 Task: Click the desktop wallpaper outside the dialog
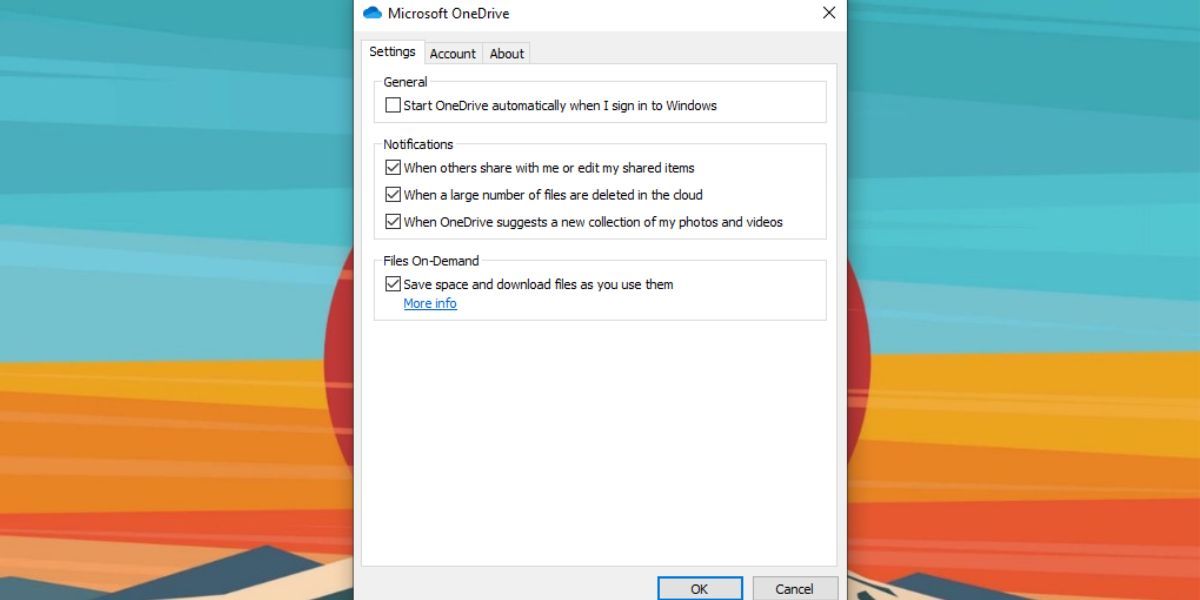(150, 300)
